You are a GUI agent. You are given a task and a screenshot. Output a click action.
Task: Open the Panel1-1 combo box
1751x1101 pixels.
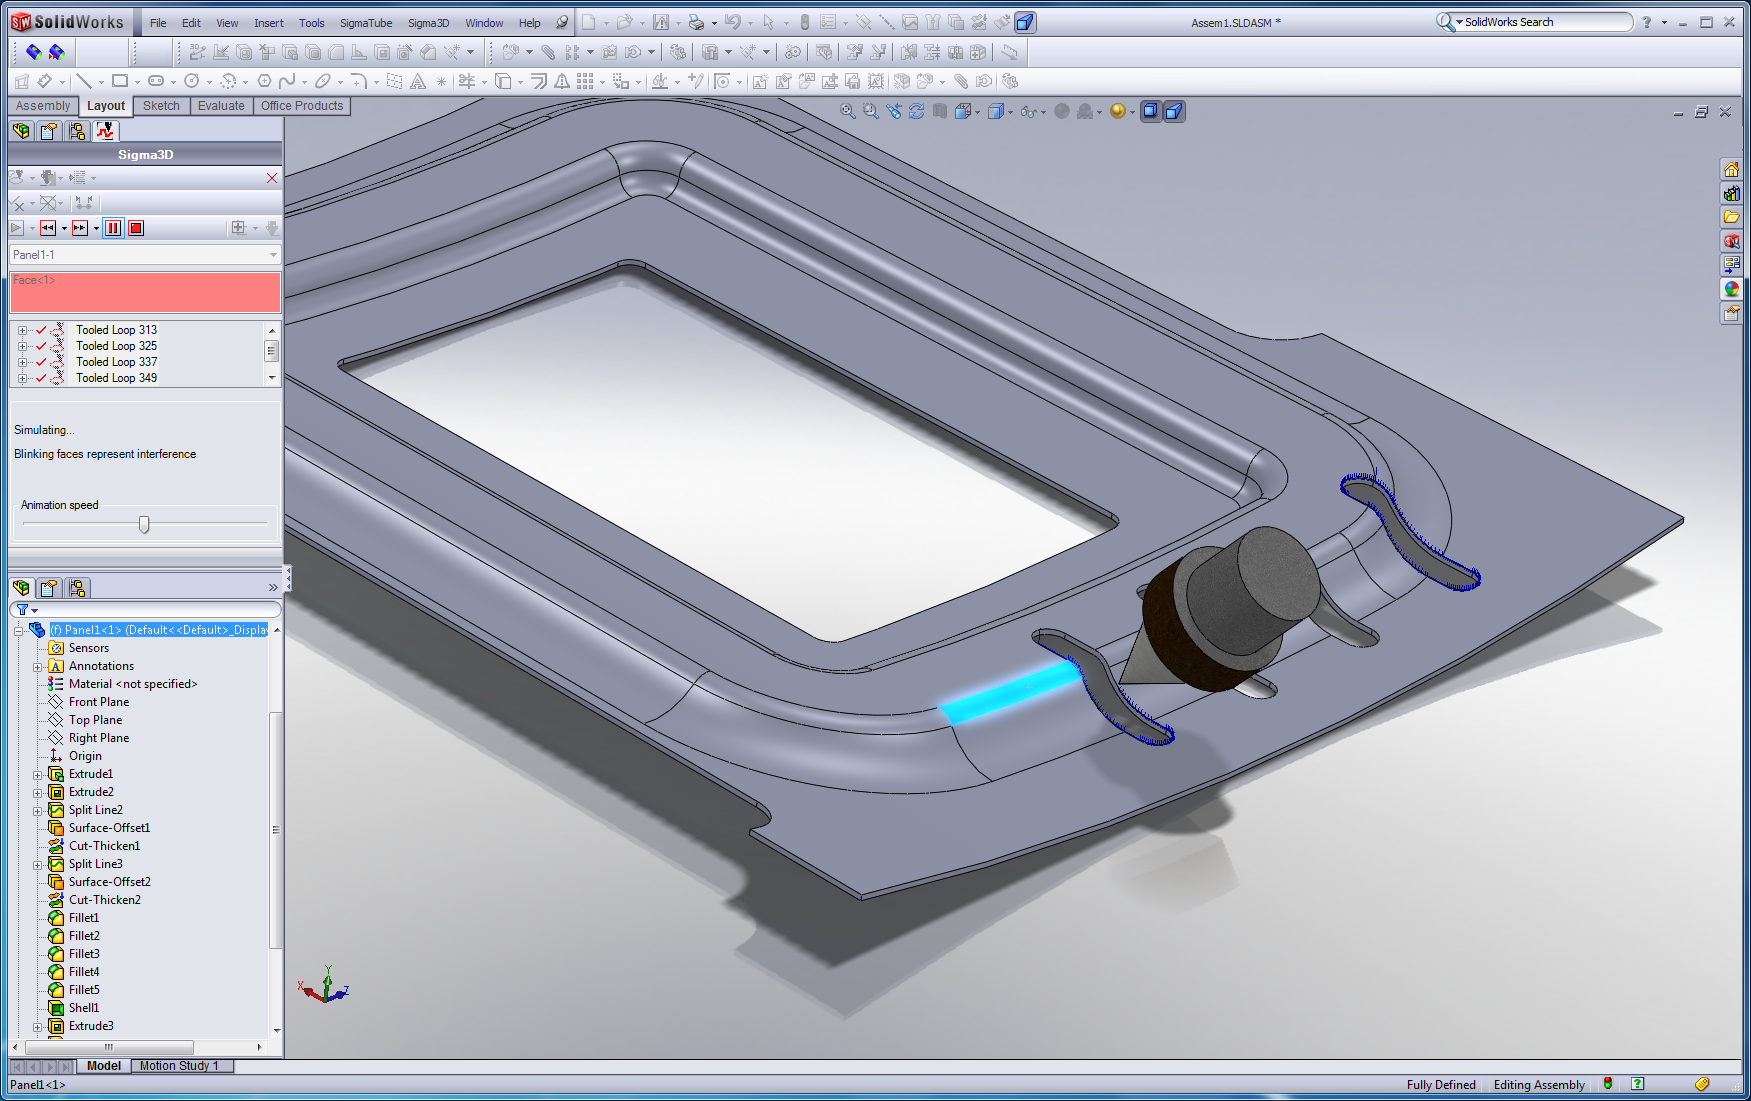pos(144,255)
